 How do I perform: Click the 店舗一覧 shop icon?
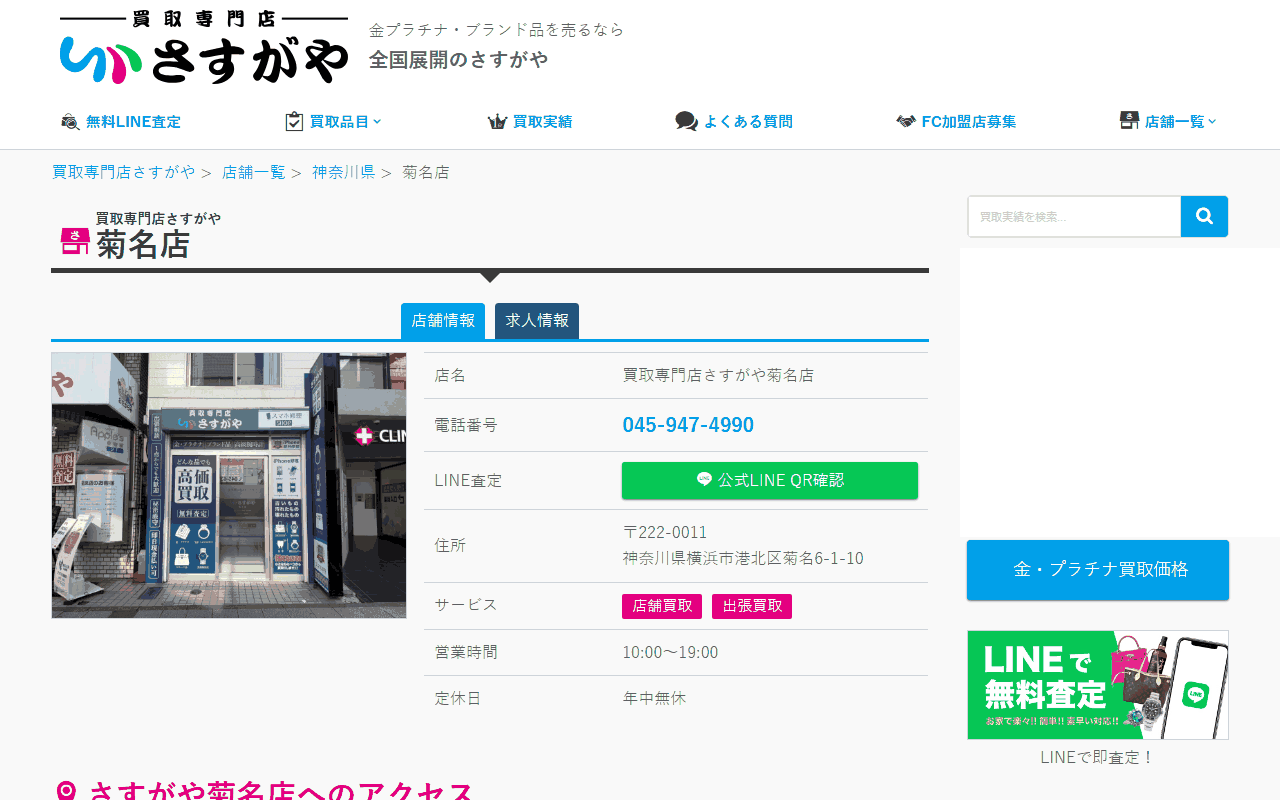[1129, 121]
